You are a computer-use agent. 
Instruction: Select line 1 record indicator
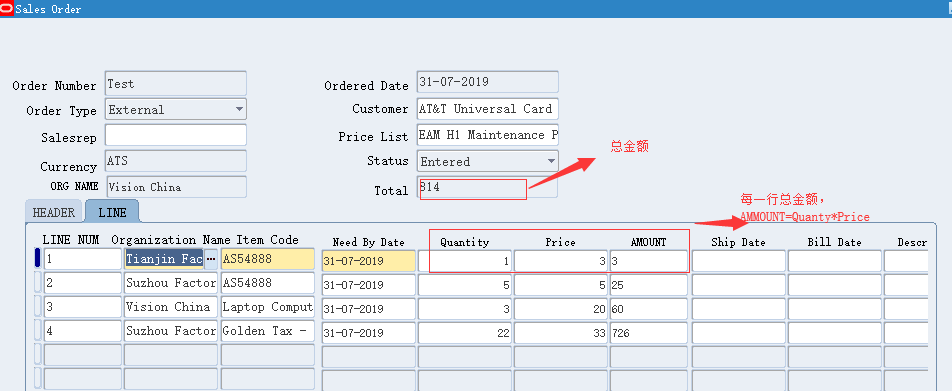tap(38, 259)
